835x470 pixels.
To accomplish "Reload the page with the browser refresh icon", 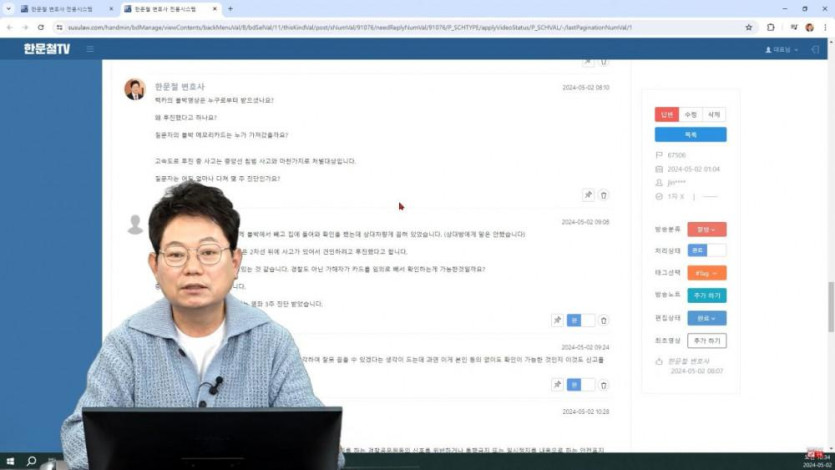I will (40, 27).
